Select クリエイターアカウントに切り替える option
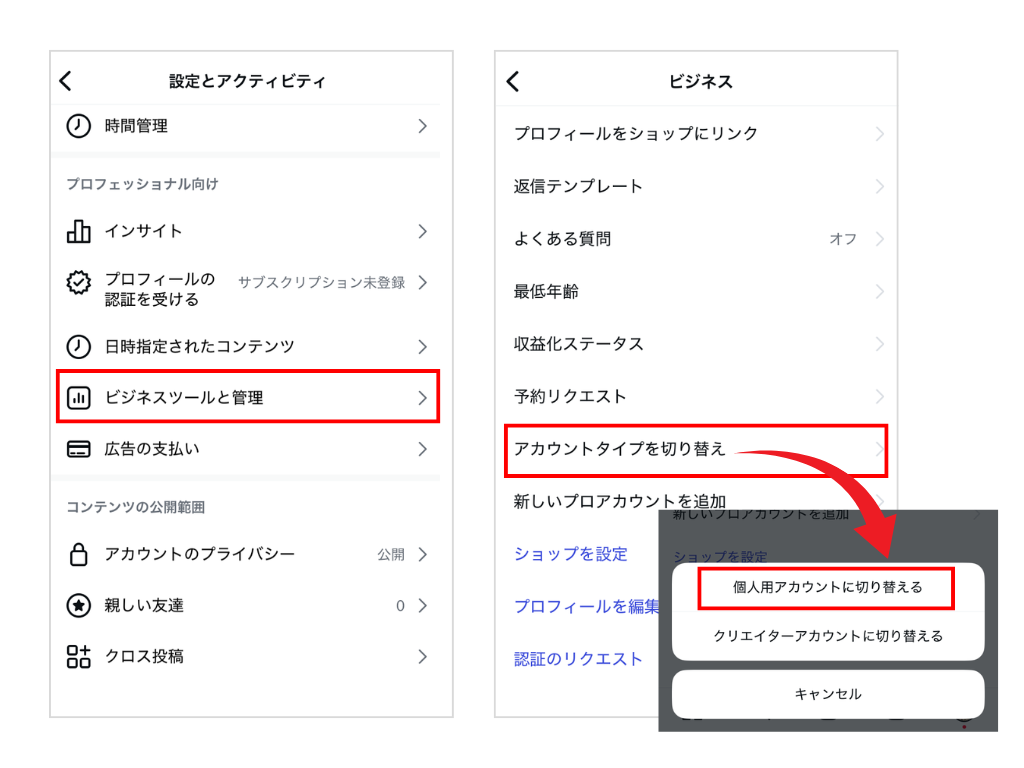Viewport: 1024px width, 768px height. 828,634
